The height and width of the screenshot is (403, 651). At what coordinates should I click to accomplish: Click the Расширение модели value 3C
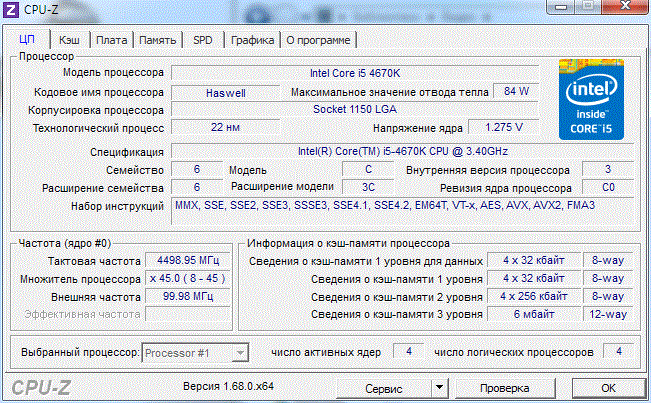(x=368, y=187)
